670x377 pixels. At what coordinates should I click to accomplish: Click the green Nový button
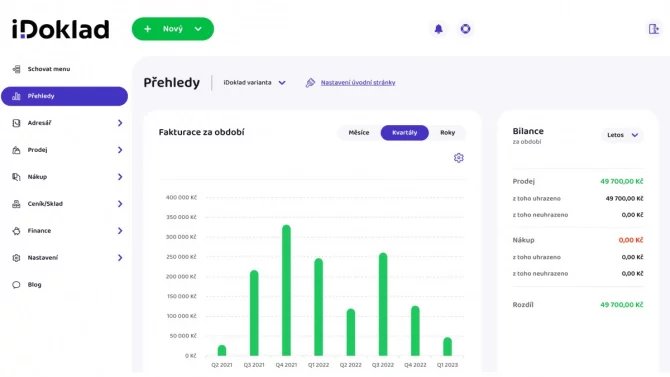pyautogui.click(x=173, y=29)
